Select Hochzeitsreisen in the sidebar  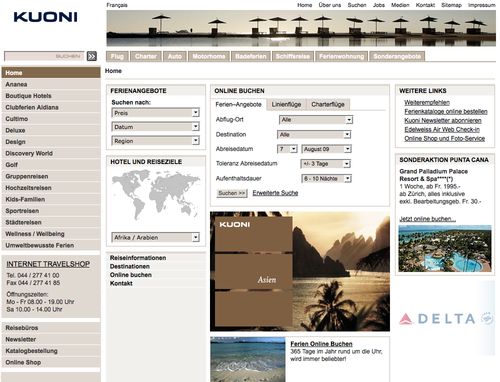[x=51, y=188]
